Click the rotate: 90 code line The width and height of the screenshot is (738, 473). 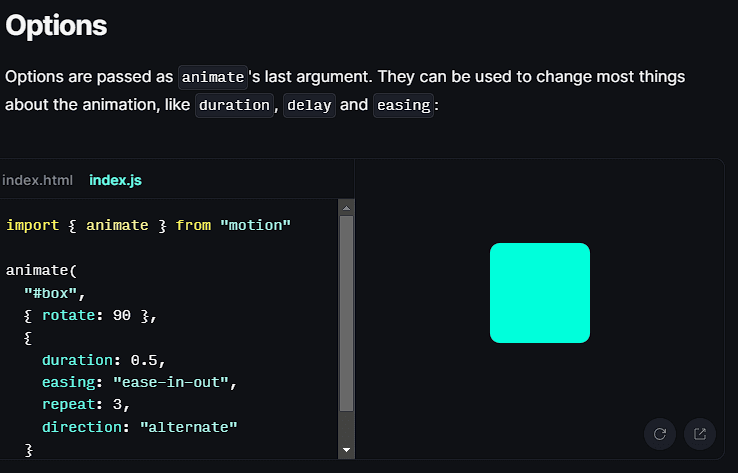coord(90,315)
